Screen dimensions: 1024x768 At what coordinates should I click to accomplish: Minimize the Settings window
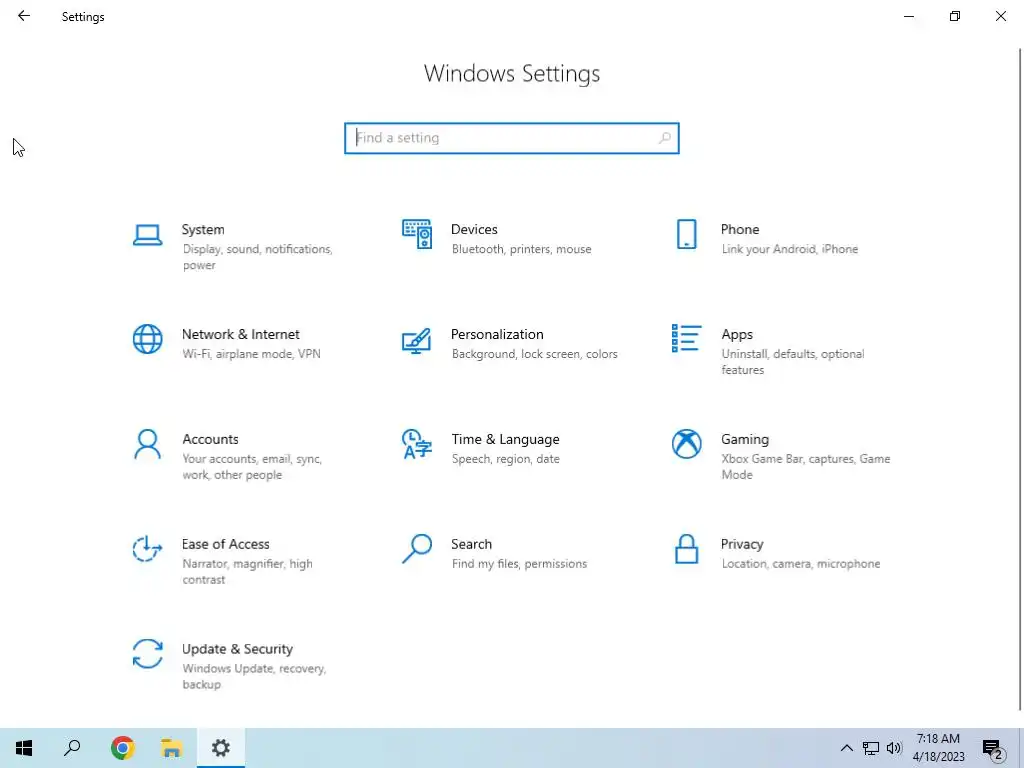[x=908, y=16]
